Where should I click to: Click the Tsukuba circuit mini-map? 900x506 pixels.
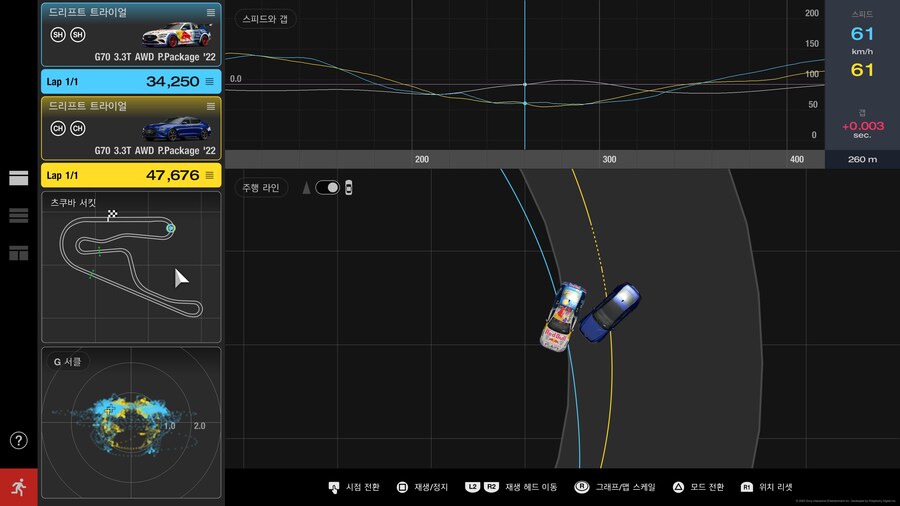pos(131,268)
